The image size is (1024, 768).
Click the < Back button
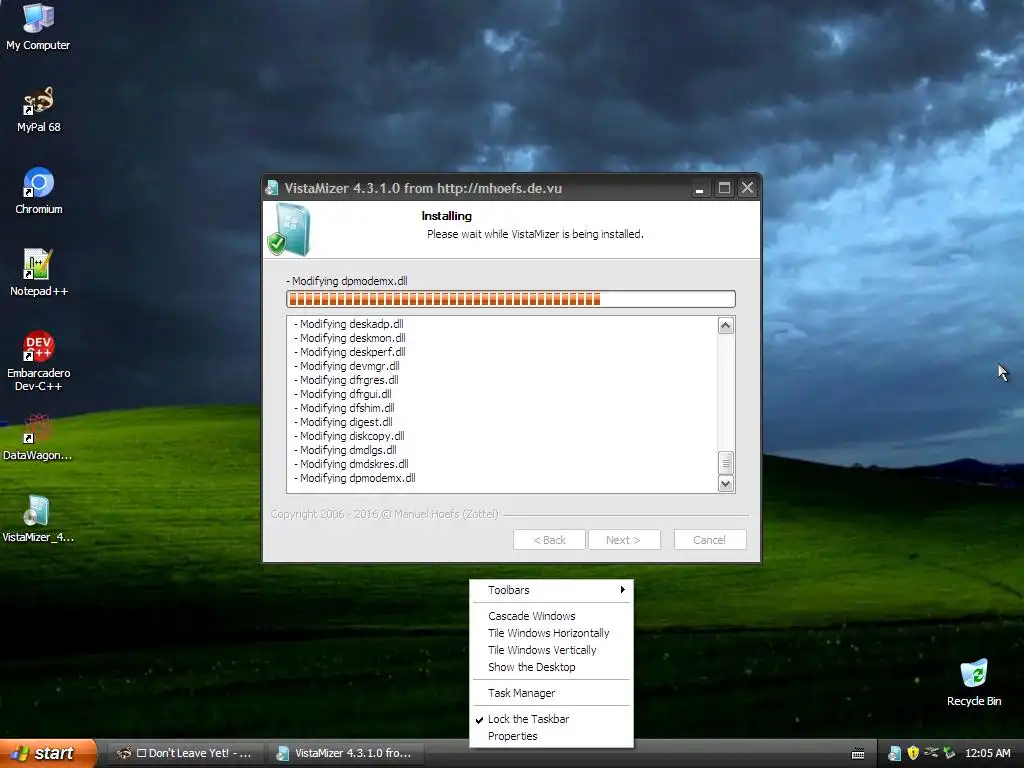tap(549, 540)
